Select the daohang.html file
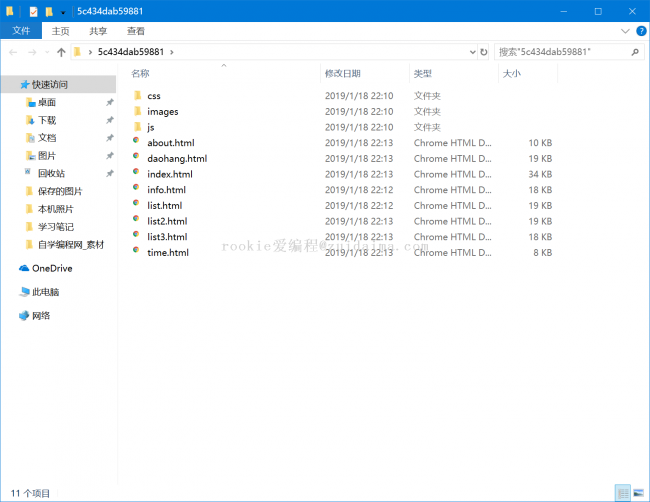650x502 pixels. pyautogui.click(x=176, y=158)
